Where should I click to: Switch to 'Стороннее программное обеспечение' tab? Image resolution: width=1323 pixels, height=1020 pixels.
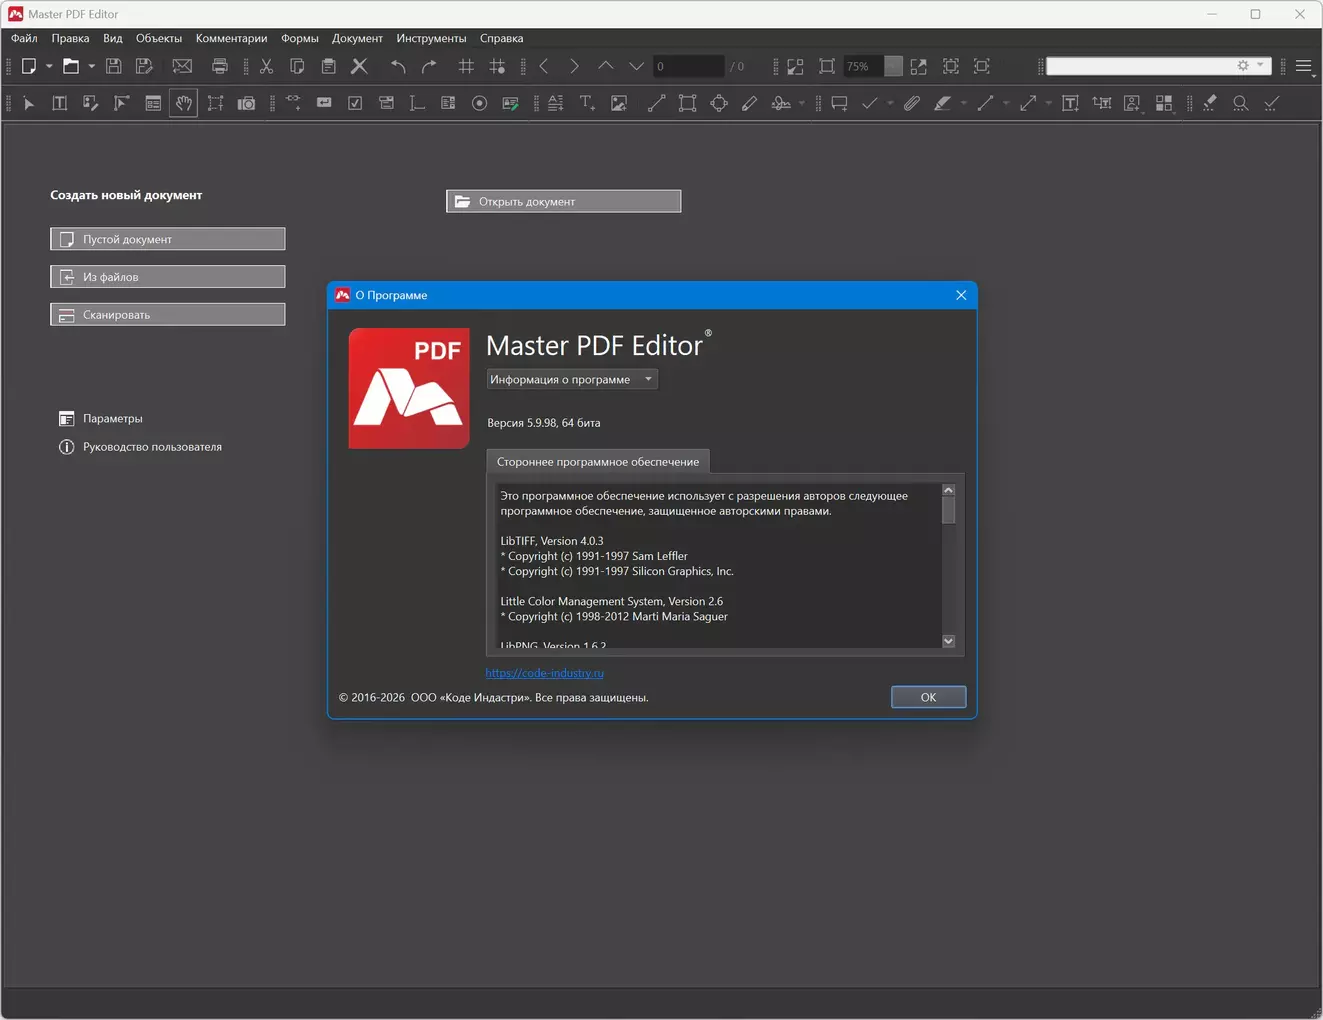[597, 461]
